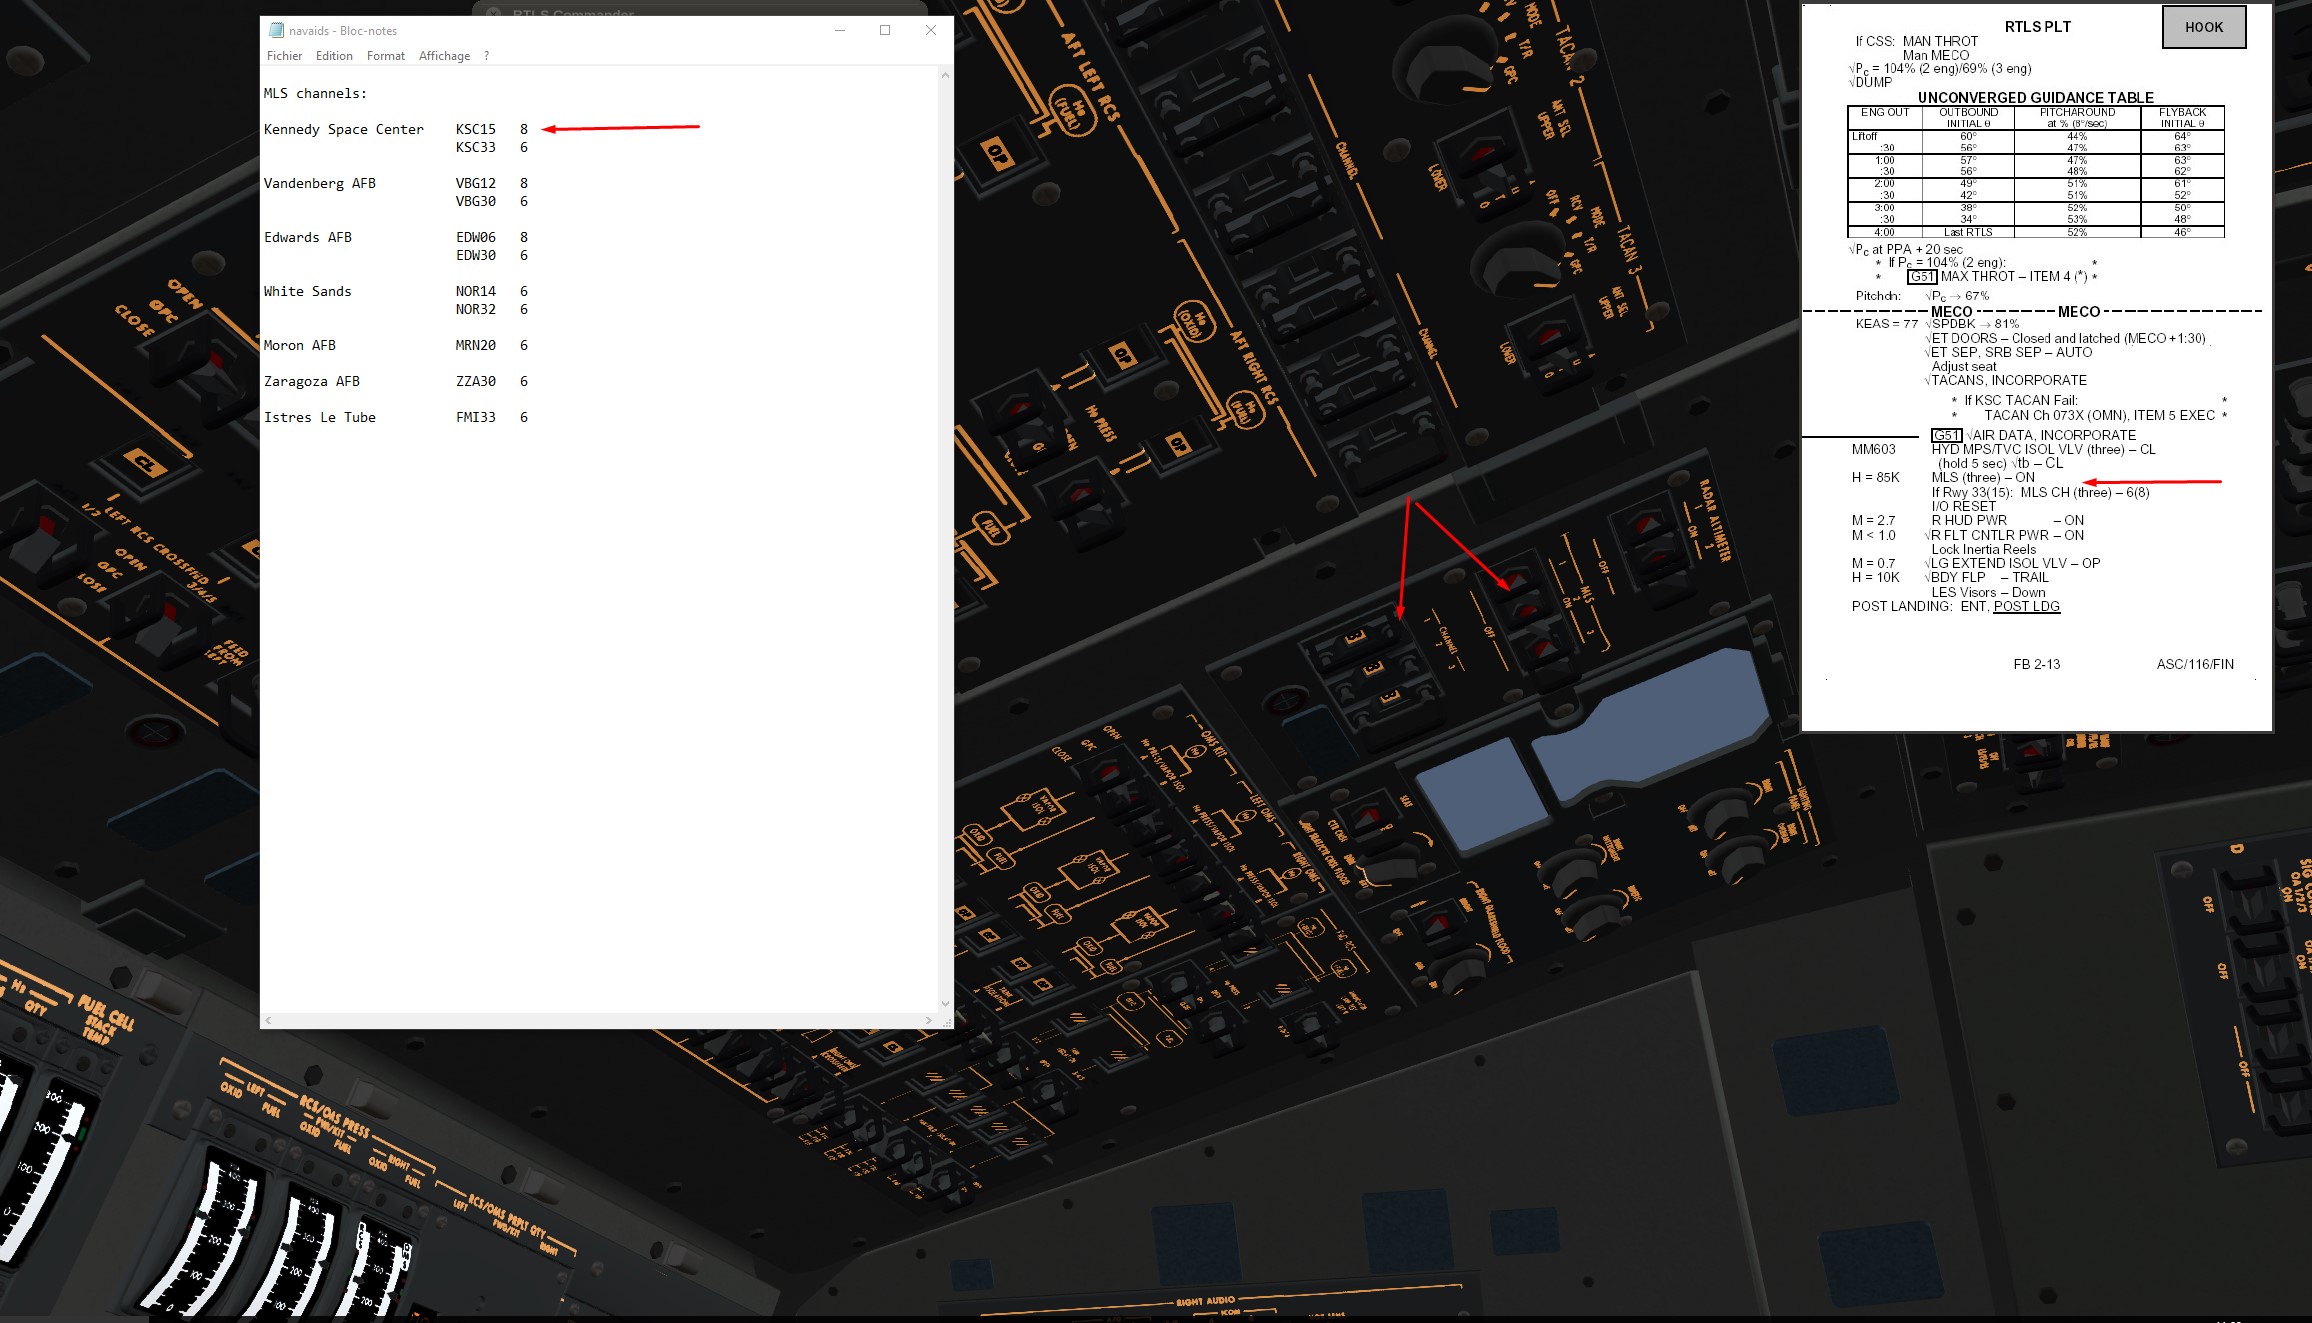Toggle the MLS 3 power switch
This screenshot has height=1323, width=2312.
(1545, 650)
